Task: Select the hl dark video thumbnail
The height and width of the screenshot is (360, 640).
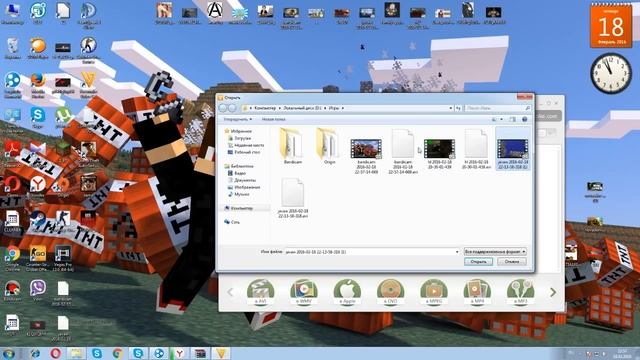Action: point(439,149)
